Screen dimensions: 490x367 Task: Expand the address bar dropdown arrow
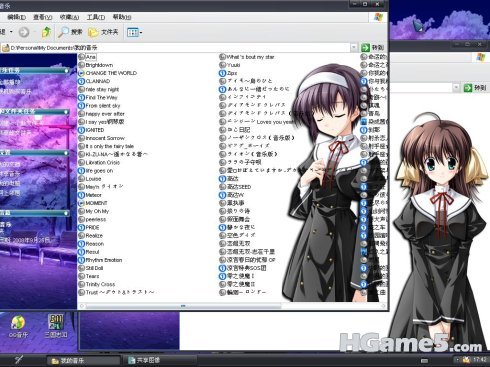tap(354, 48)
